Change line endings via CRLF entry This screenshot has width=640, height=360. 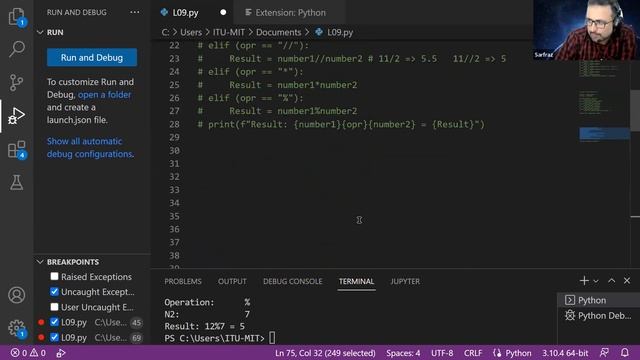(473, 353)
